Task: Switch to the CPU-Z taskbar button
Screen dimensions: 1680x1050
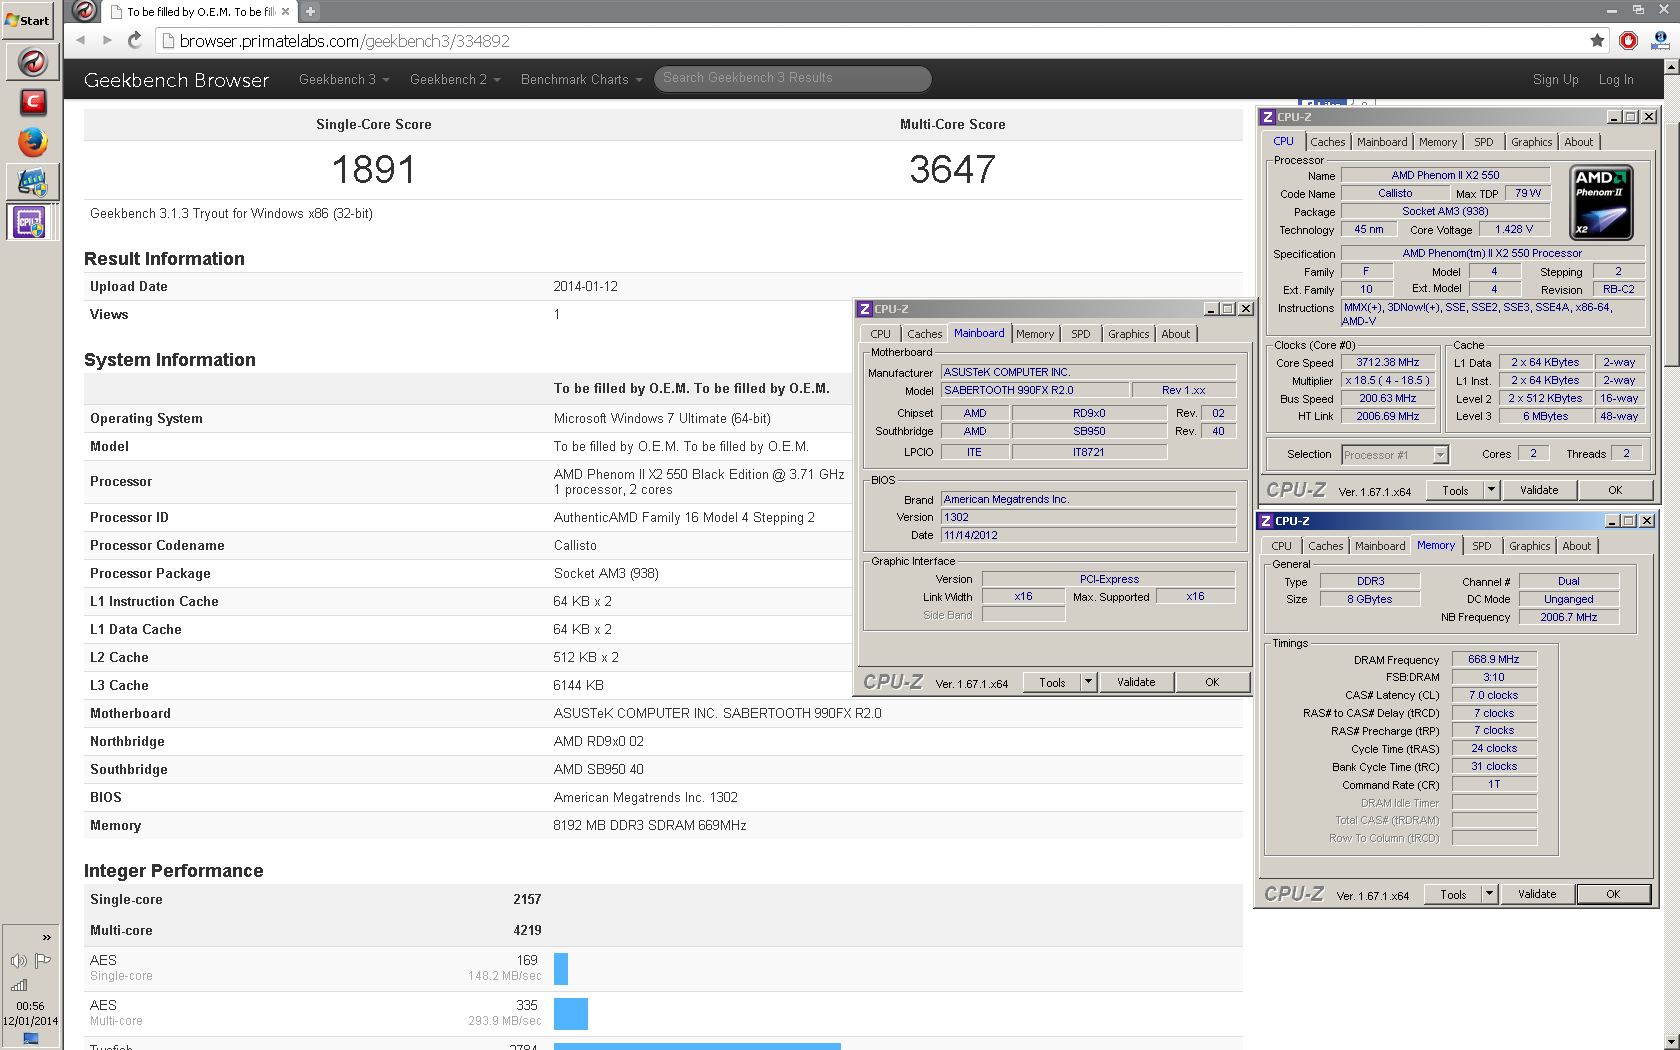Action: [29, 221]
